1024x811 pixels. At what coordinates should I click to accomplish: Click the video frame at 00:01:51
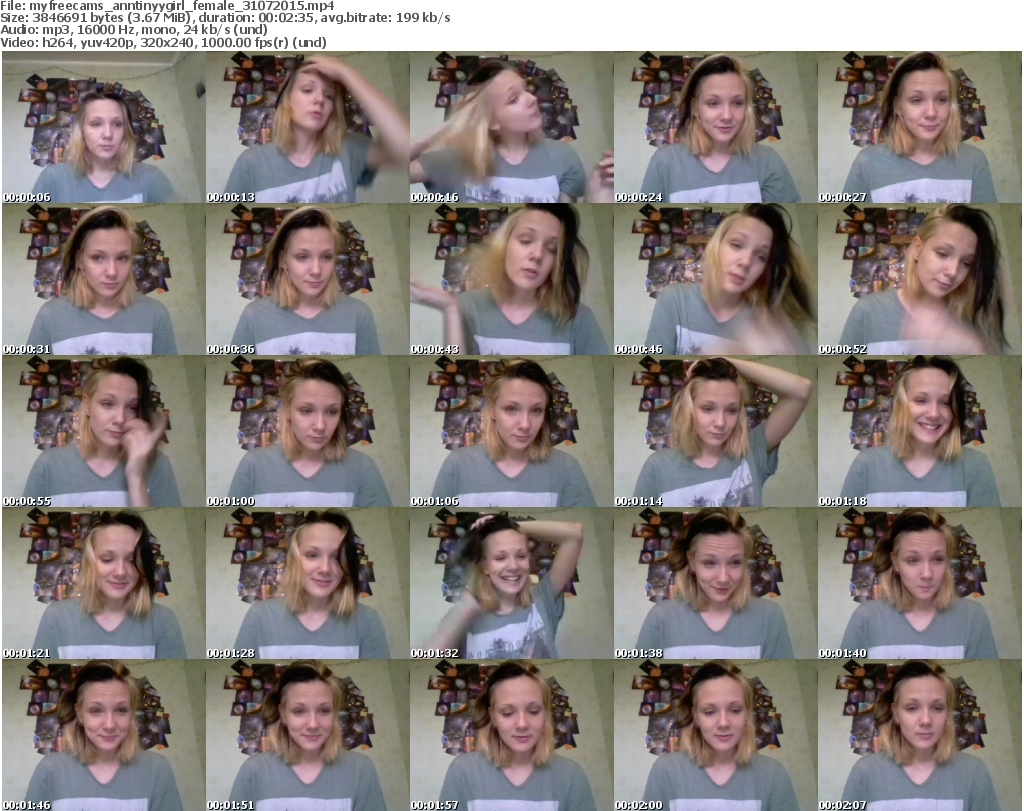click(308, 736)
